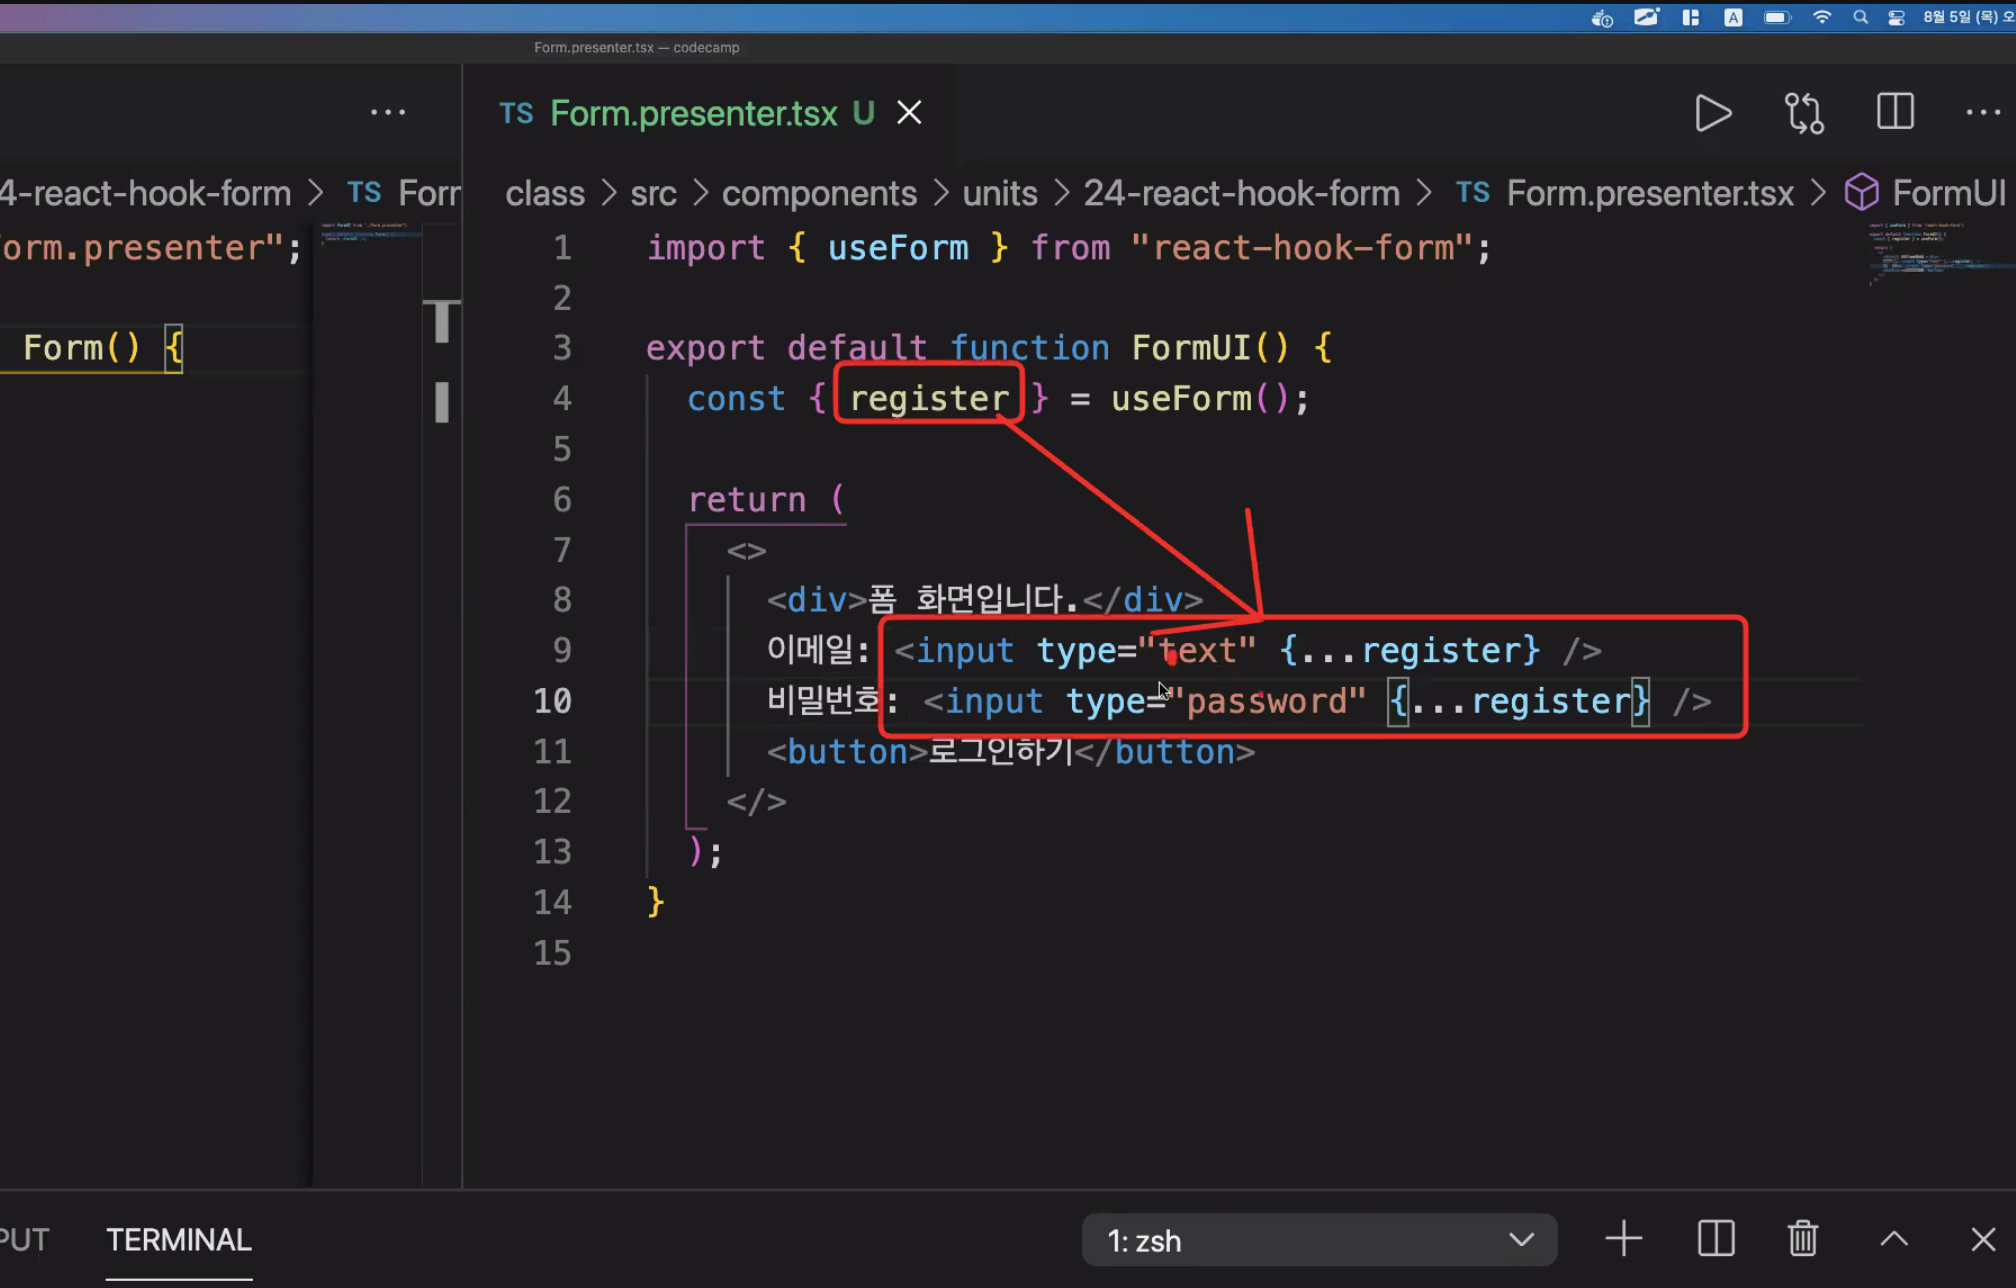This screenshot has width=2016, height=1288.
Task: Open the left editor's More Actions ellipsis
Action: coord(388,113)
